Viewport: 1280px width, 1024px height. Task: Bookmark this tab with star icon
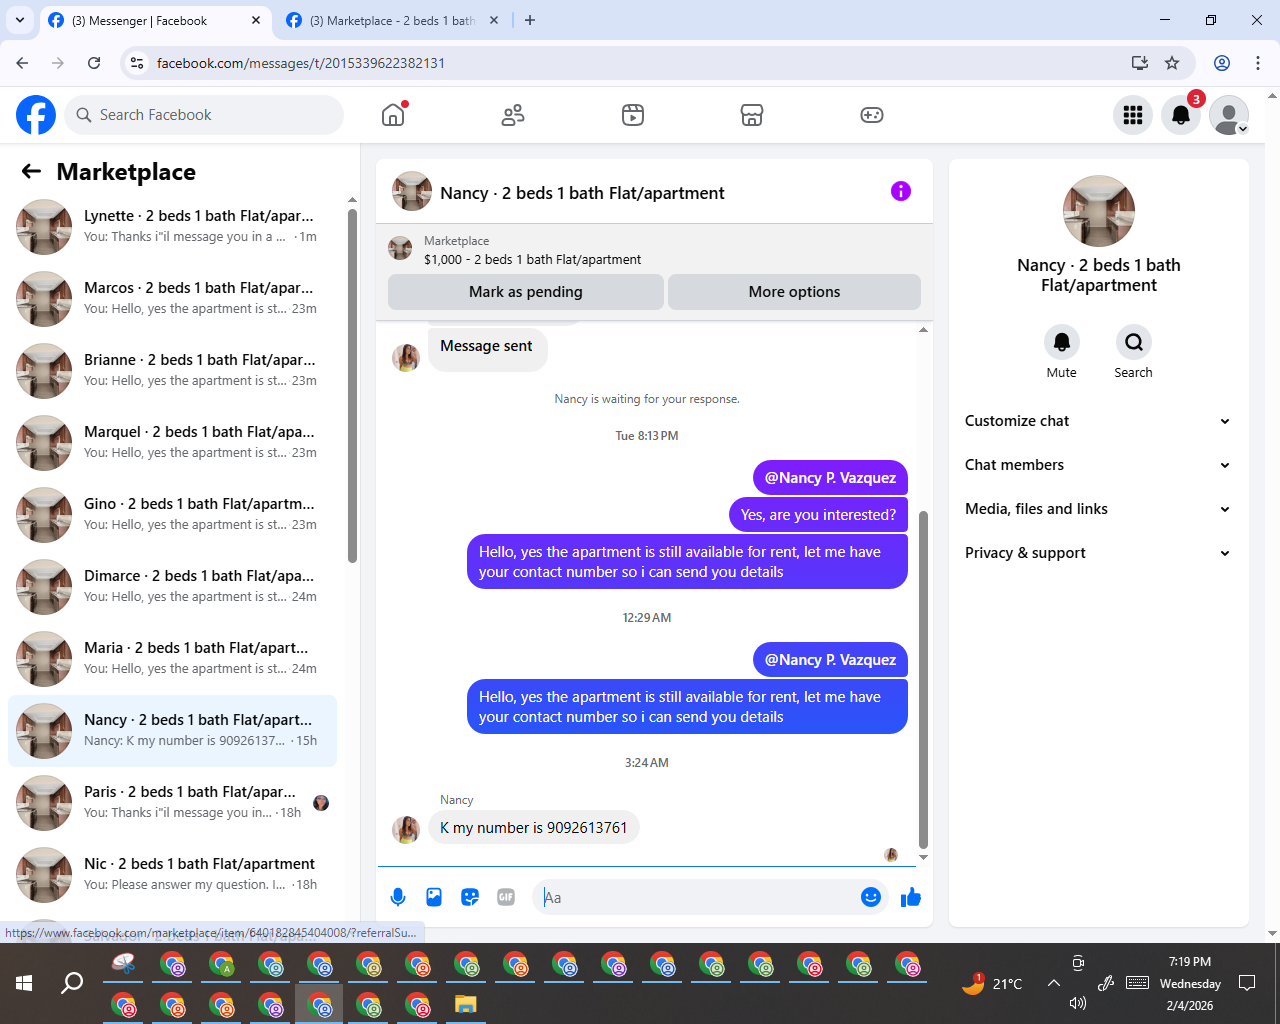1172,63
